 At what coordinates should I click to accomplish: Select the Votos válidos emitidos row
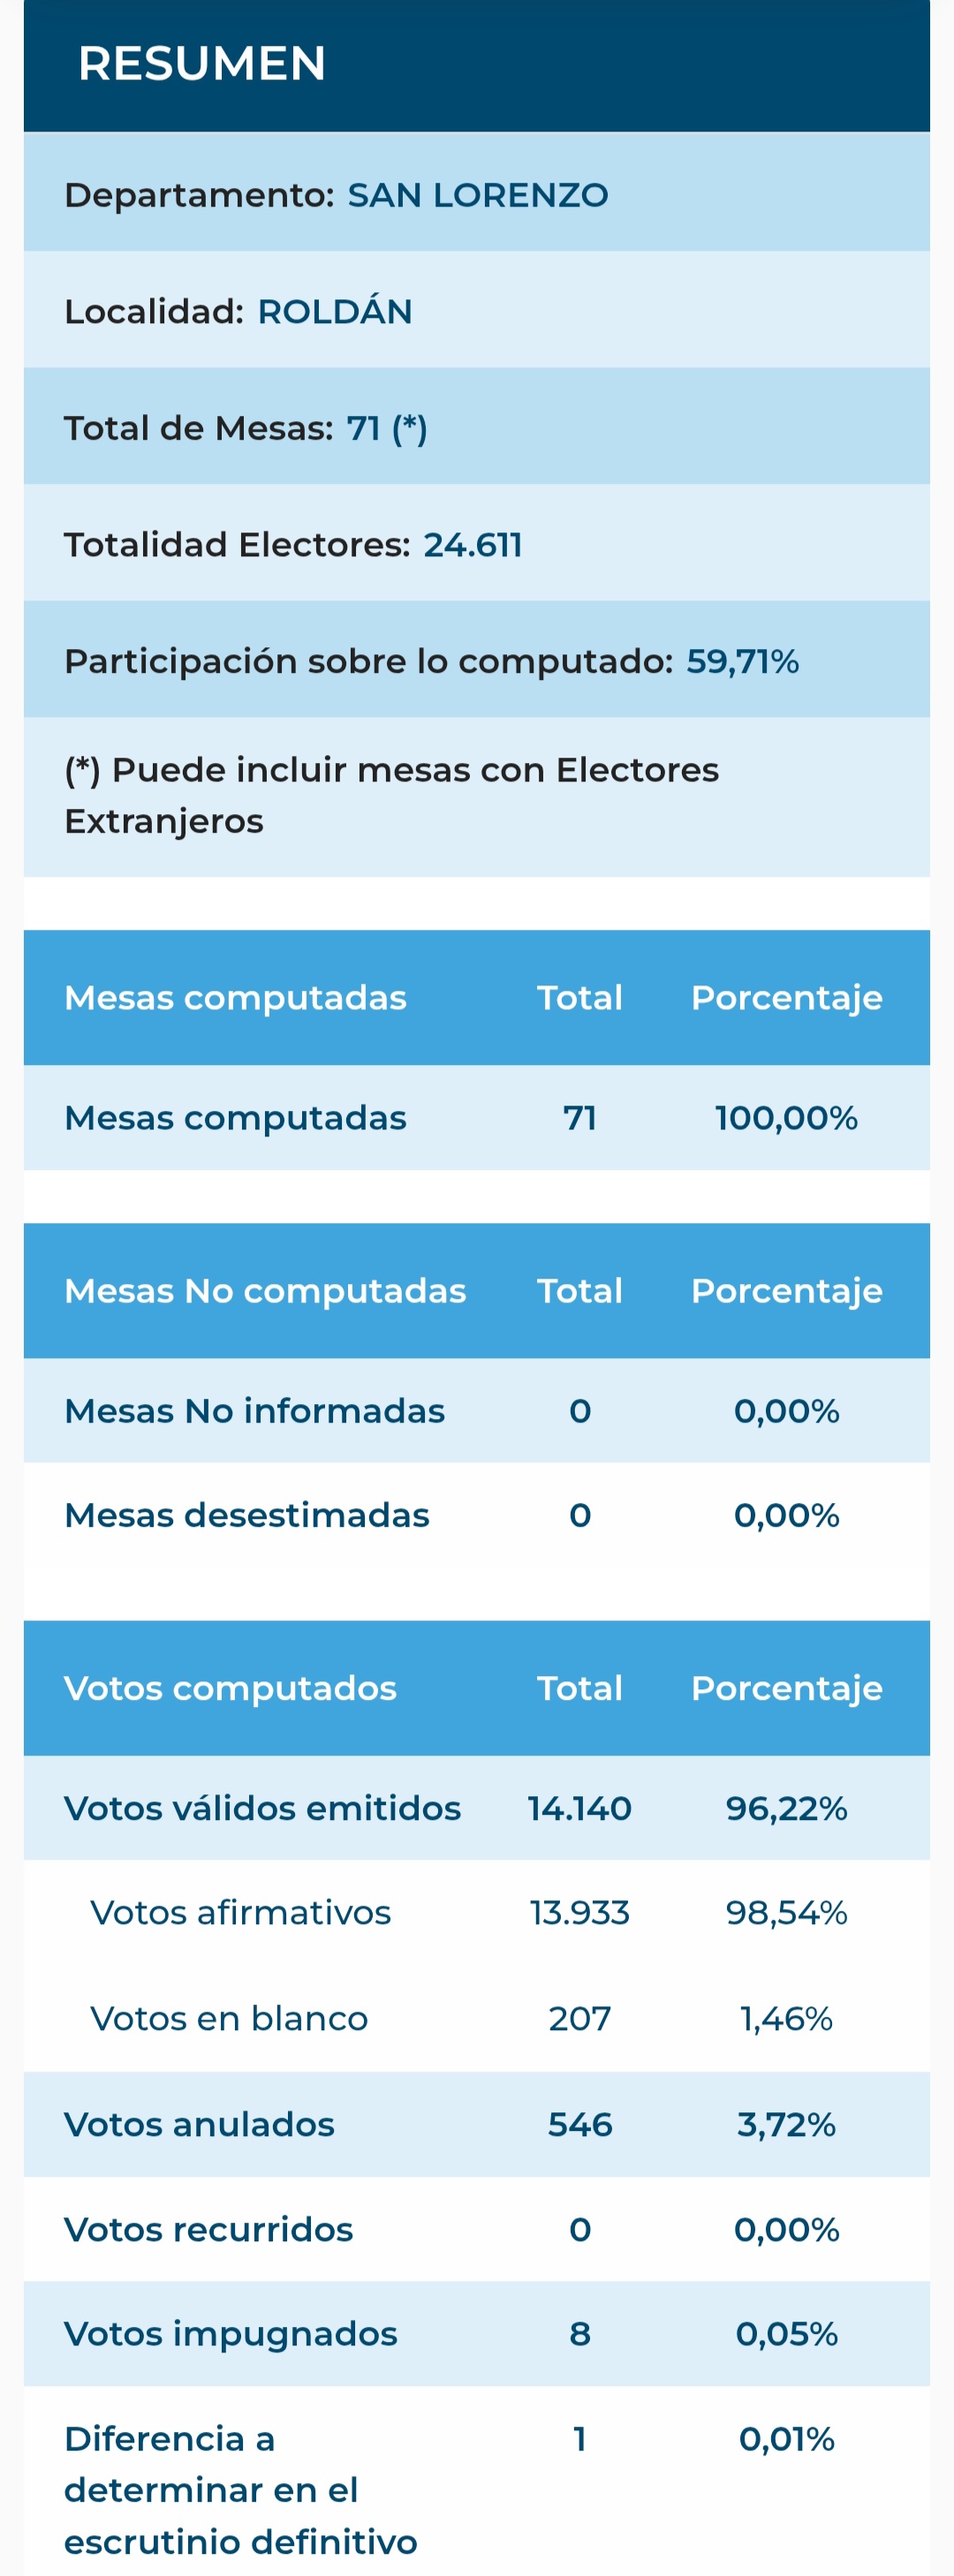point(477,1807)
